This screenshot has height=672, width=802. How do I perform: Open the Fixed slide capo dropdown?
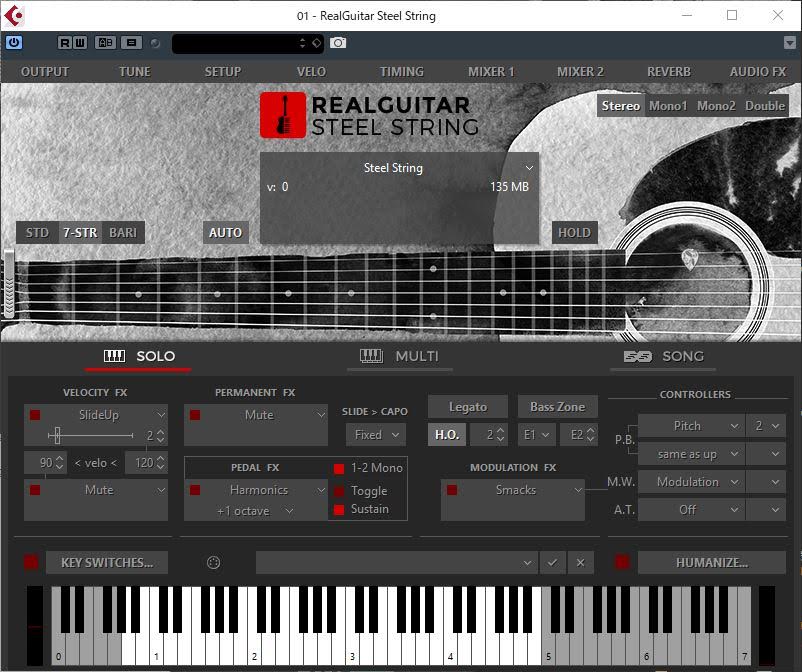pyautogui.click(x=376, y=435)
